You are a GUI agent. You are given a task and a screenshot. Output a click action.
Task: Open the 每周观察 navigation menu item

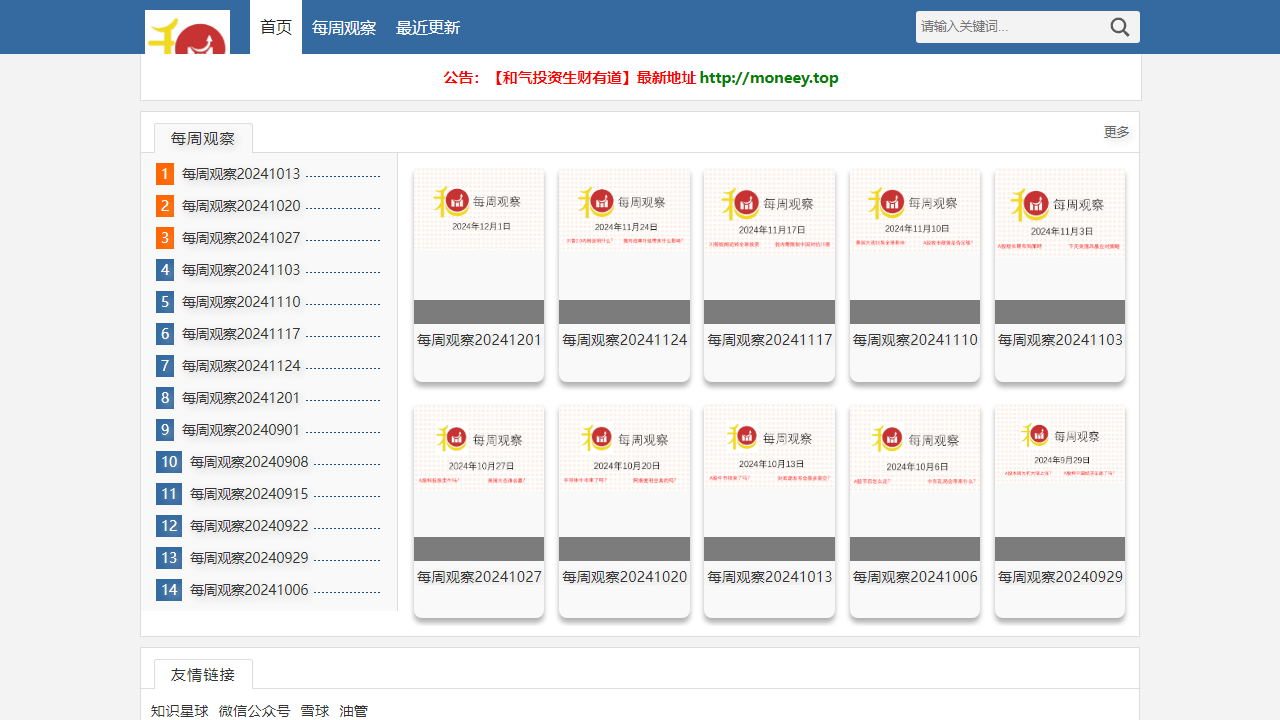coord(344,28)
